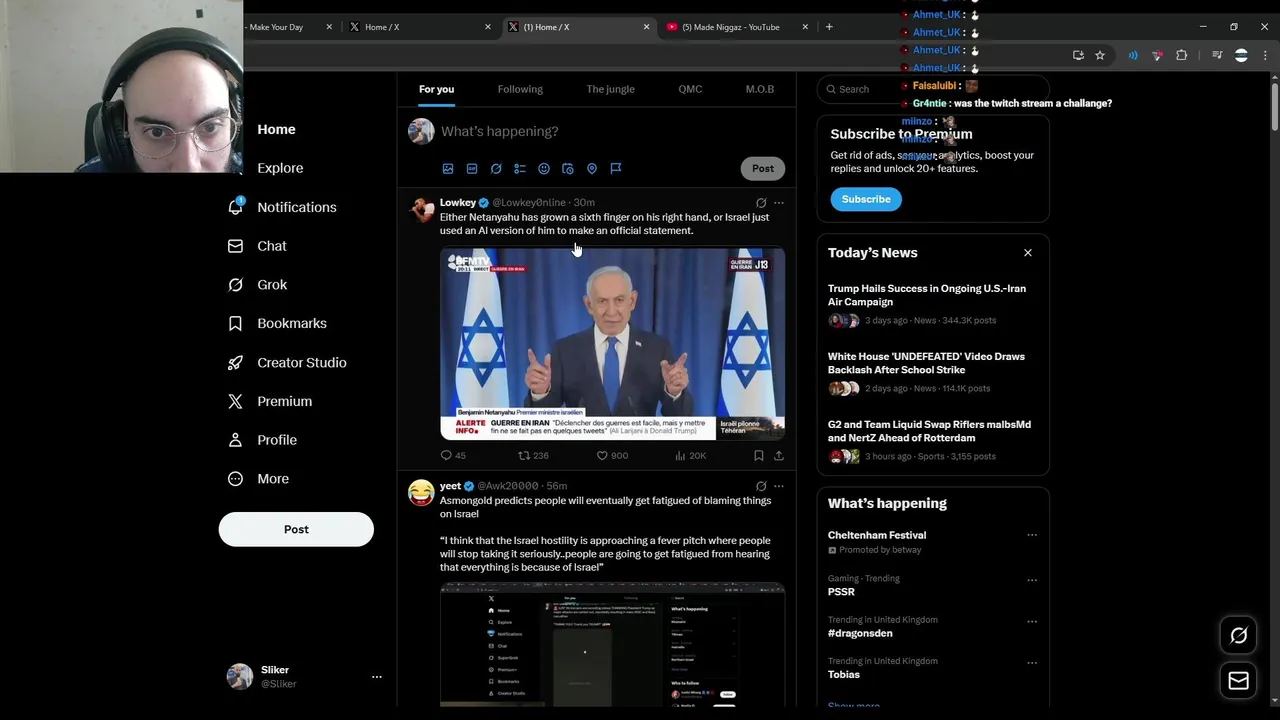Click the flag icon in composer
Viewport: 1280px width, 720px height.
tap(616, 169)
